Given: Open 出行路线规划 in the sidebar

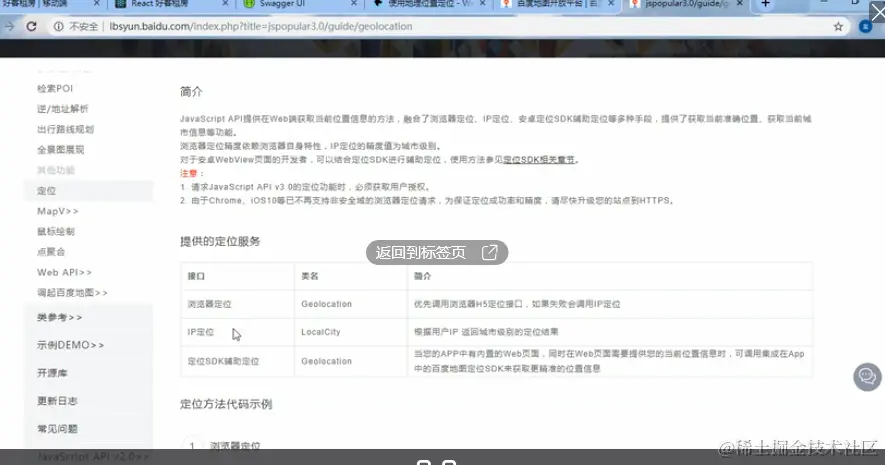Looking at the screenshot, I should click(x=65, y=129).
